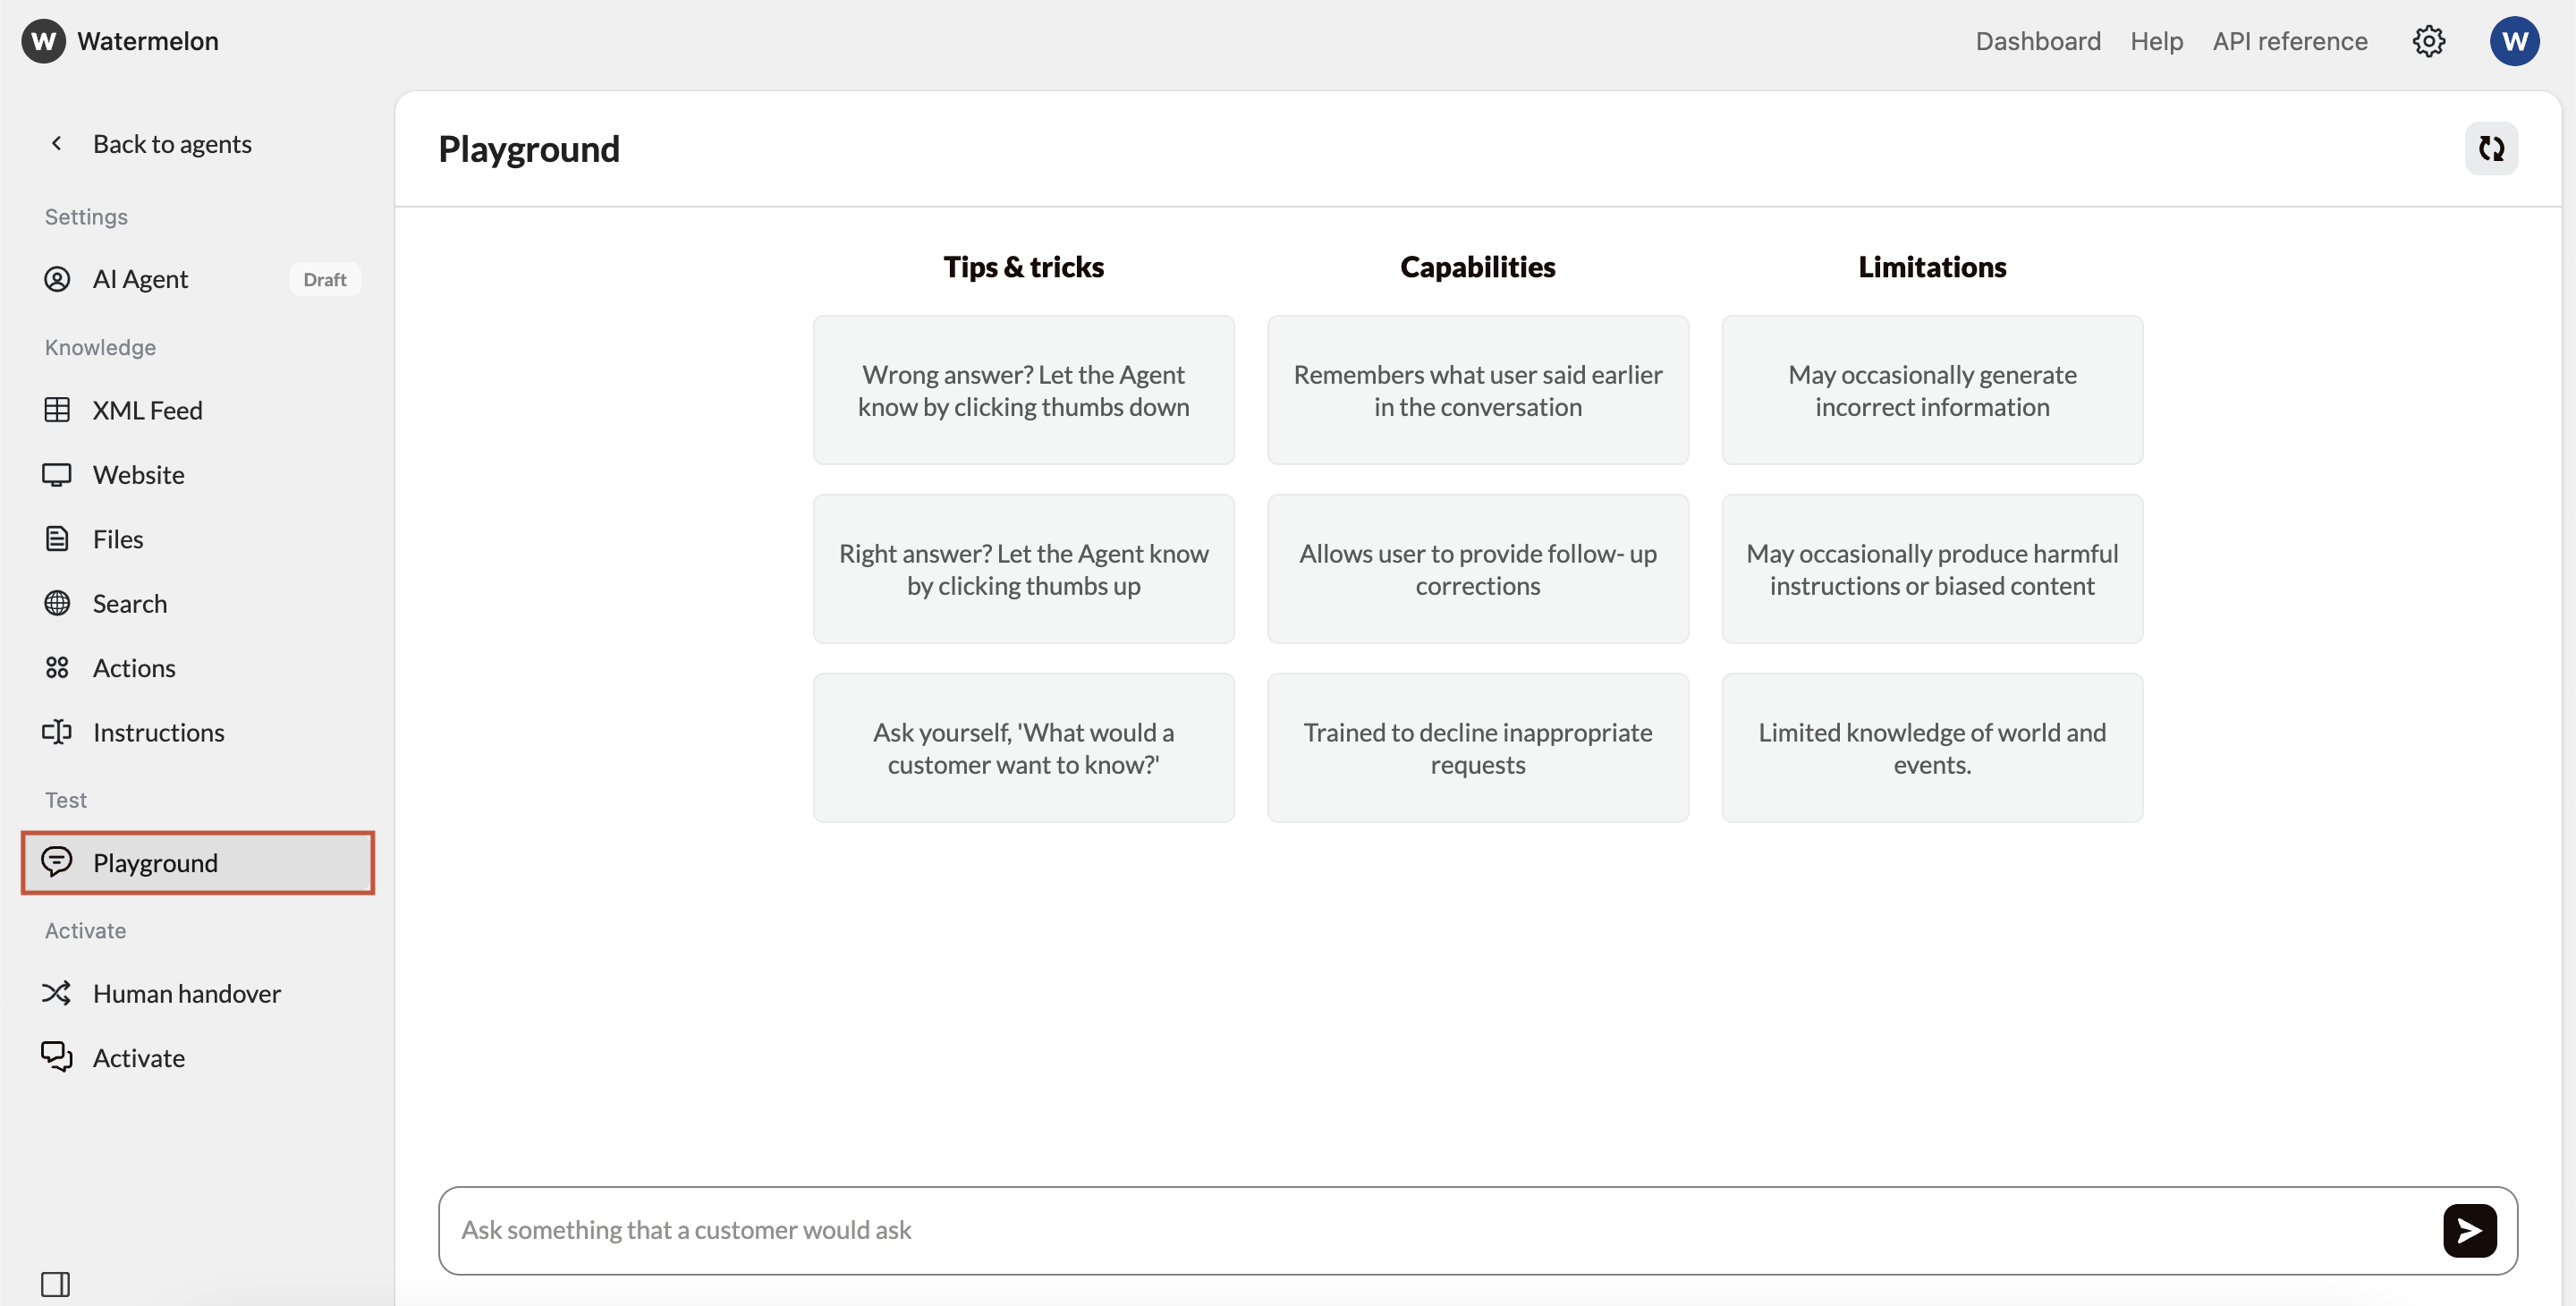Viewport: 2576px width, 1306px height.
Task: Click the refresh conversation icon
Action: coord(2492,148)
